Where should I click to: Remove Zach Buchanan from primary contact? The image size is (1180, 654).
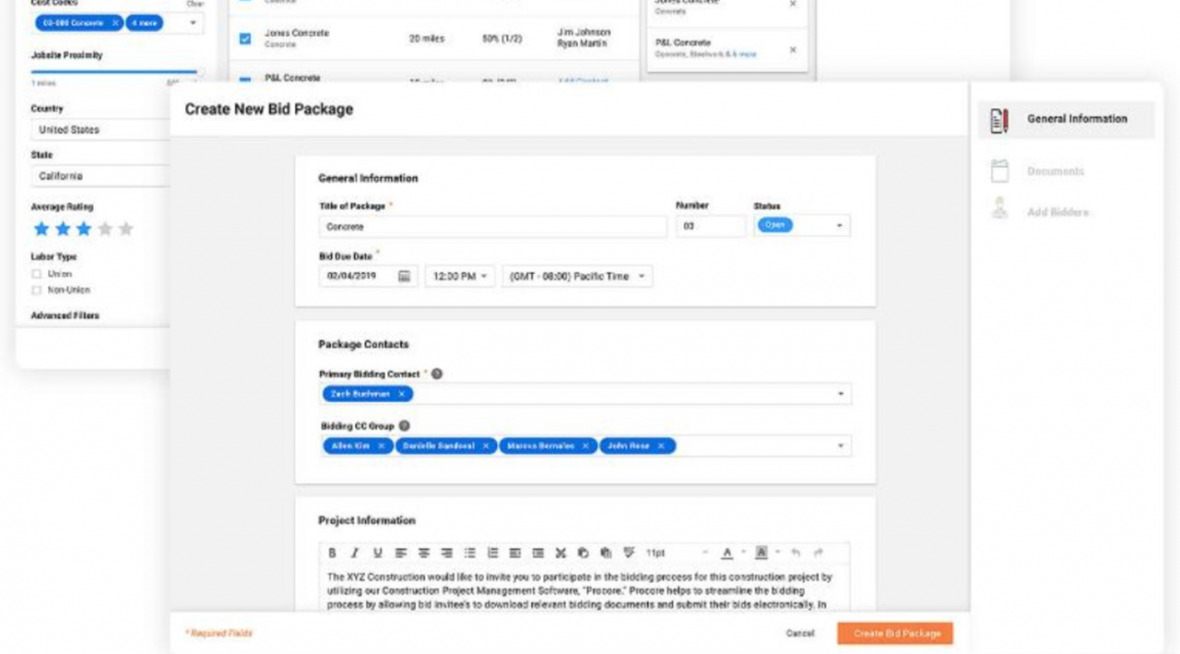pyautogui.click(x=402, y=394)
